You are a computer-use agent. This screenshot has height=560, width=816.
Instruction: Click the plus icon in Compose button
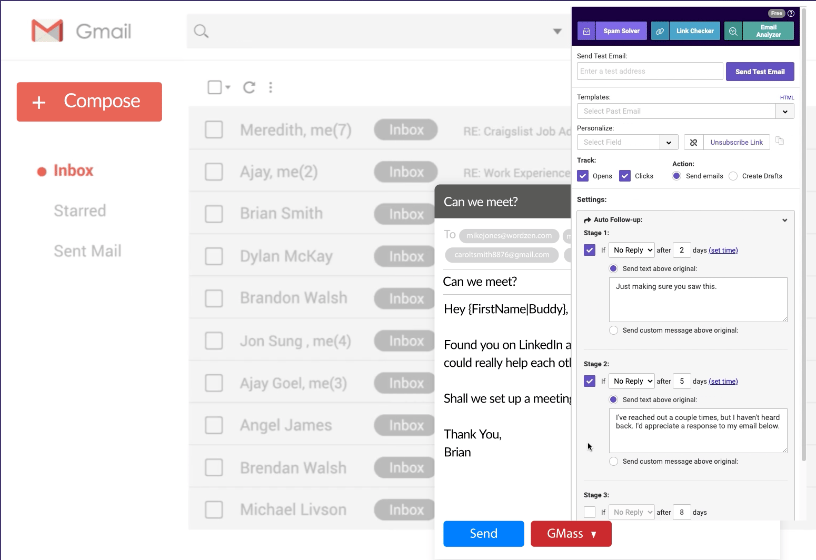39,102
